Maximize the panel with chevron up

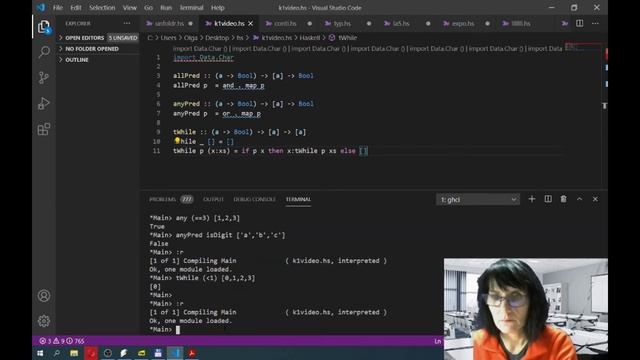pos(579,199)
